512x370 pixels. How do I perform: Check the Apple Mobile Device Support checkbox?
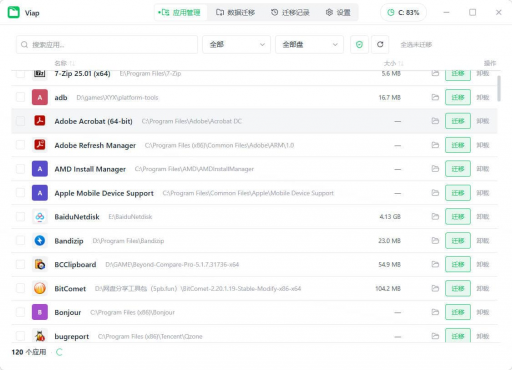pos(20,193)
